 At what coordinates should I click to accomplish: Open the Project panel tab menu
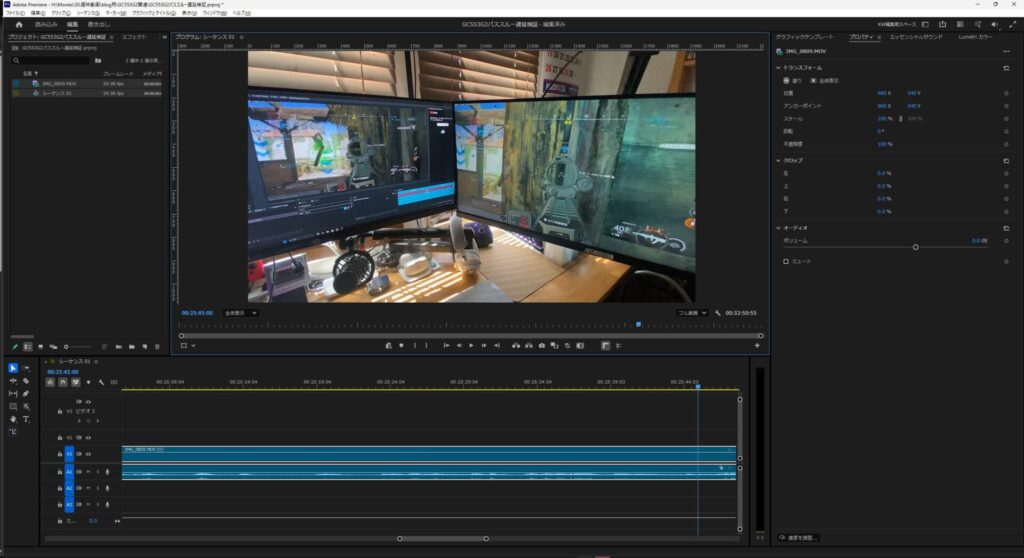(112, 37)
